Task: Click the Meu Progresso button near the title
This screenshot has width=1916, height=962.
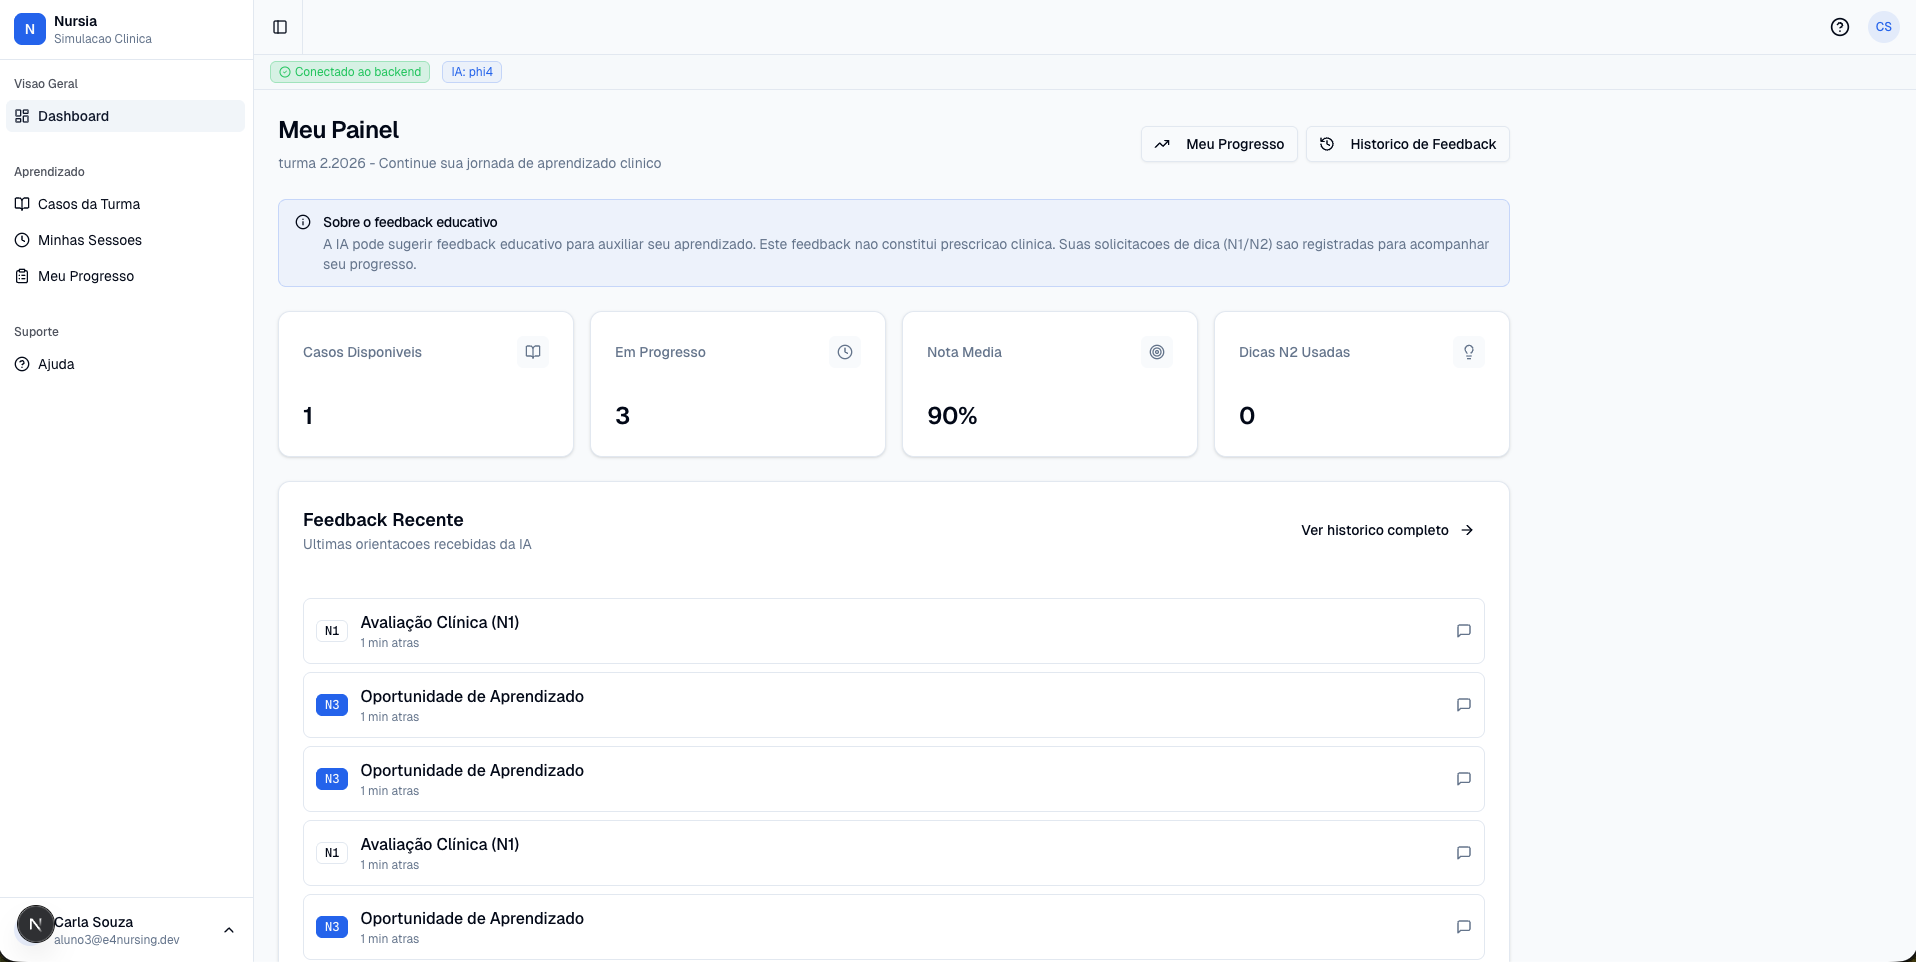Action: (1219, 144)
